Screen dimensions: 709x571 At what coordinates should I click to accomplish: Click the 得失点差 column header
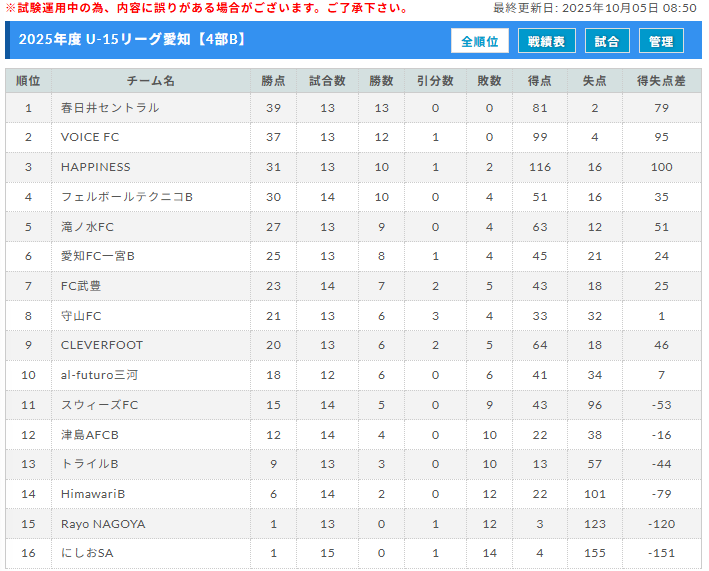tap(661, 80)
